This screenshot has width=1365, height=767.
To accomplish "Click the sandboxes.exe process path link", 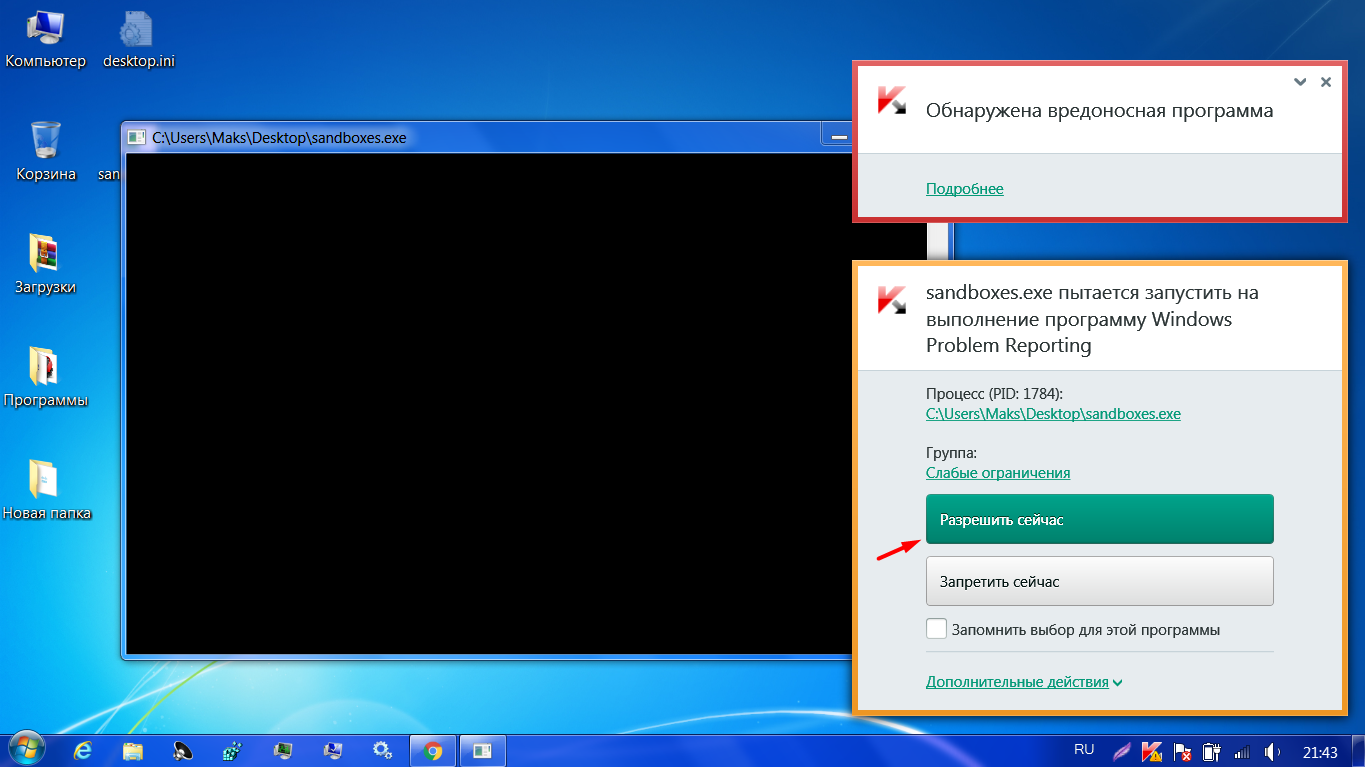I will [x=1052, y=413].
